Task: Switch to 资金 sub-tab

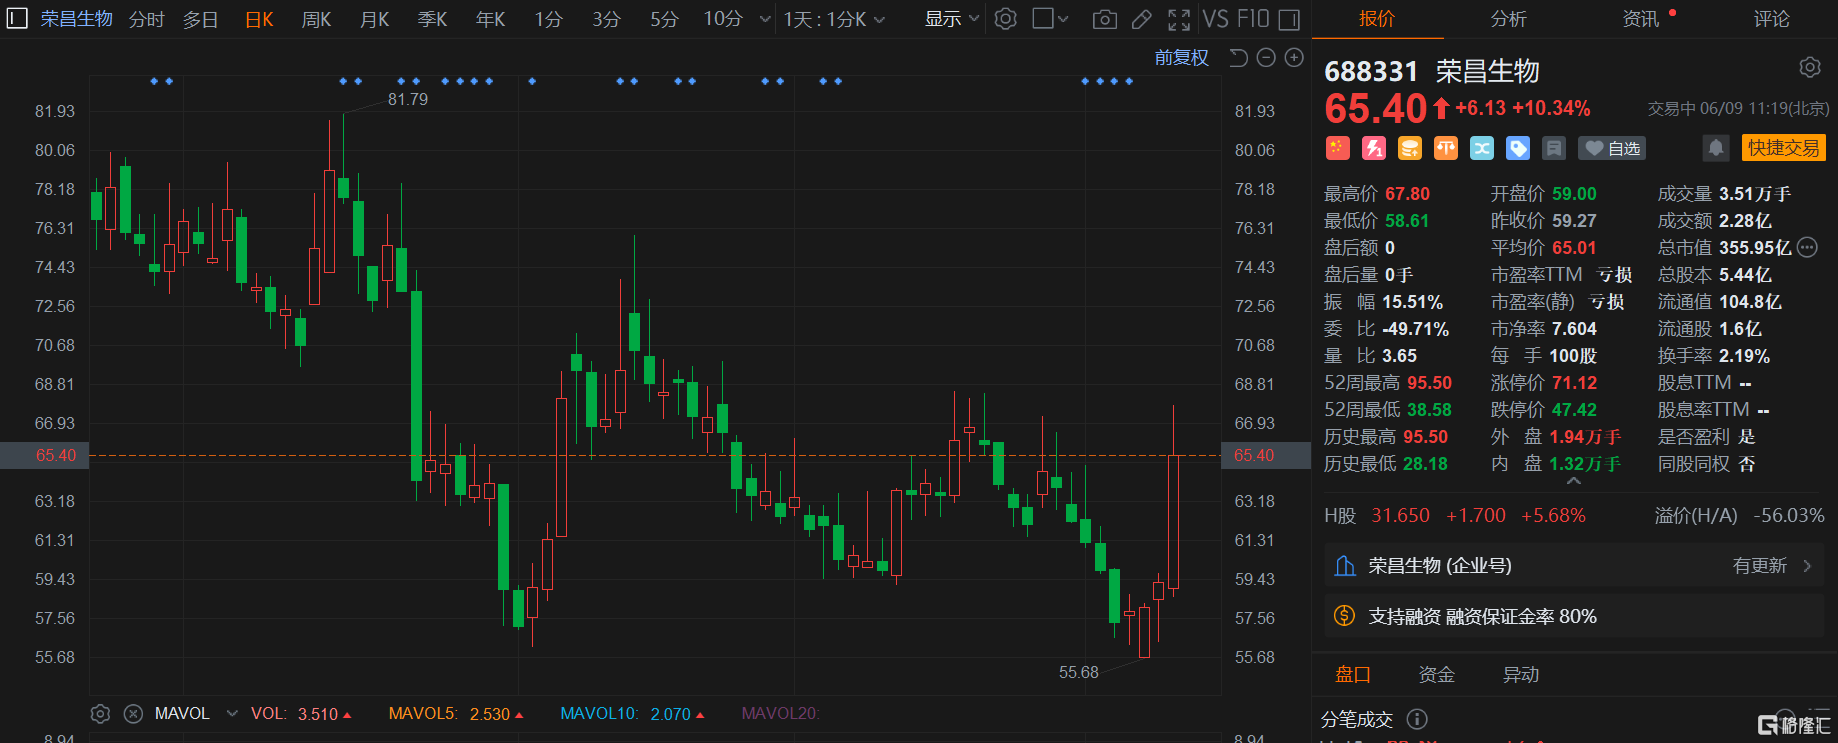Action: 1437,675
